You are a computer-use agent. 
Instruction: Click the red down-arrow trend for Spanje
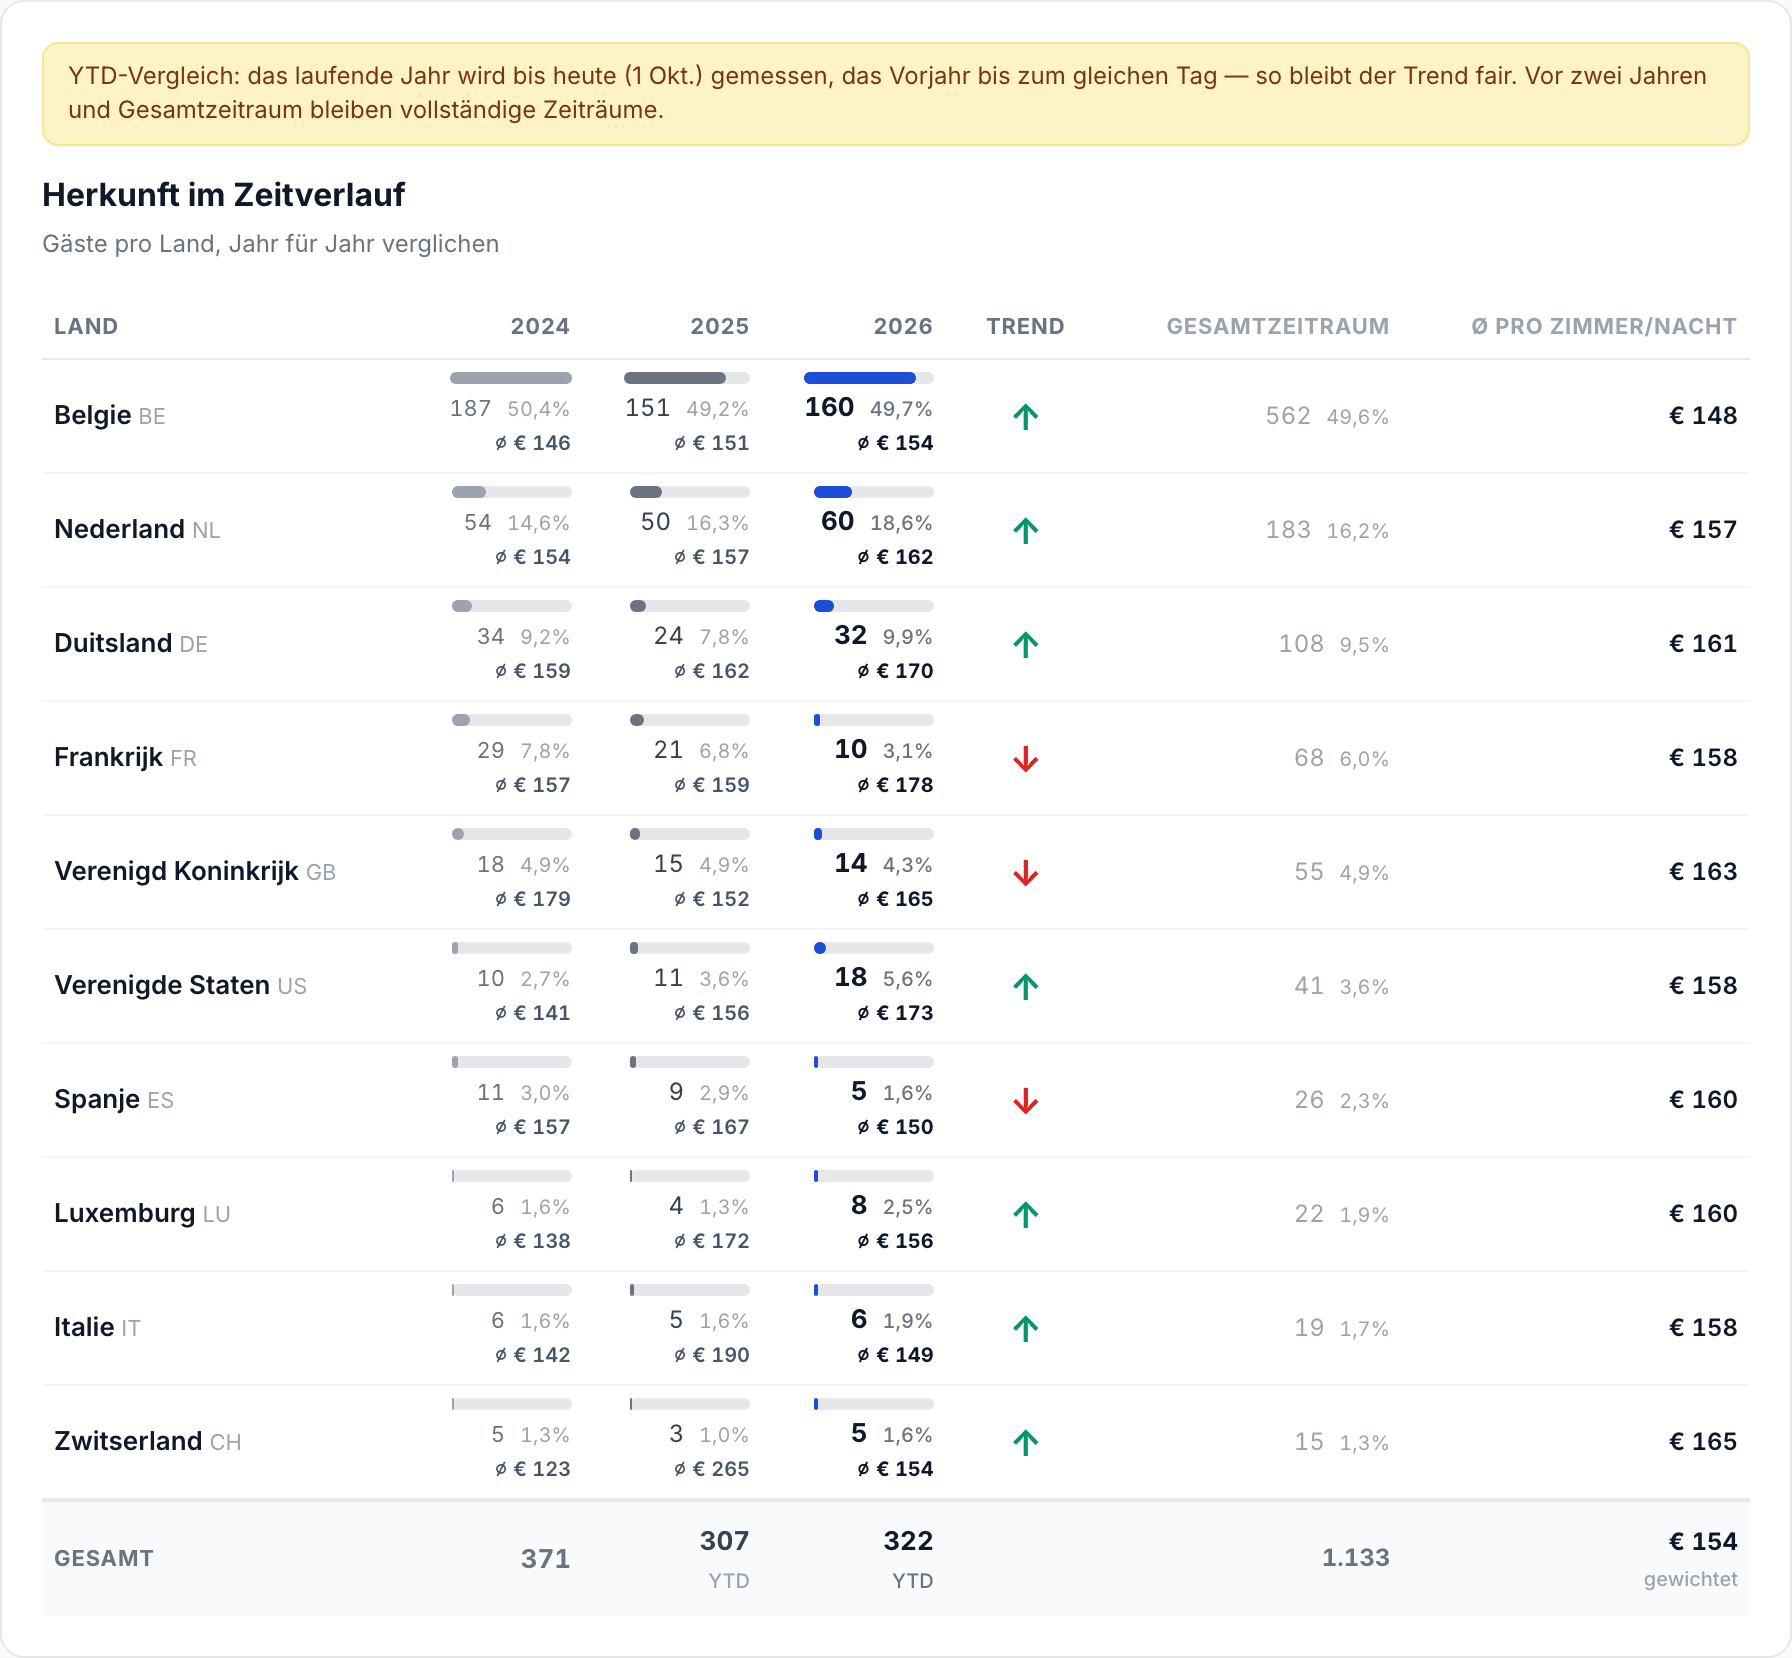tap(1025, 1100)
